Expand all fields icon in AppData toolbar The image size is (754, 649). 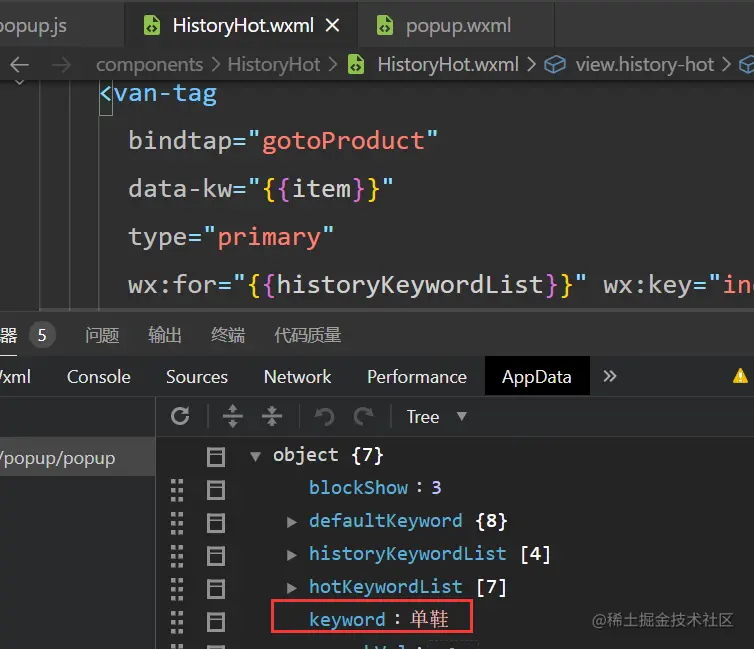(x=233, y=416)
